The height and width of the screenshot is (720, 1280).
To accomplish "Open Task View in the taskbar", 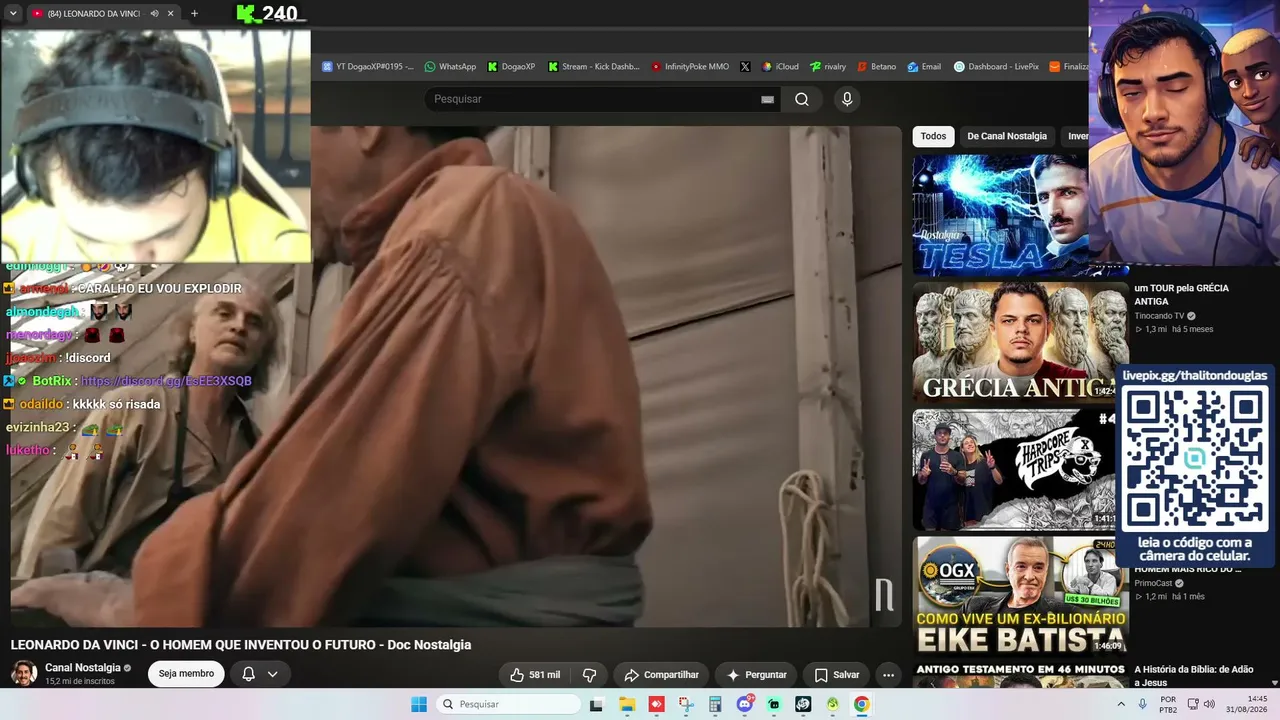I will (x=597, y=704).
